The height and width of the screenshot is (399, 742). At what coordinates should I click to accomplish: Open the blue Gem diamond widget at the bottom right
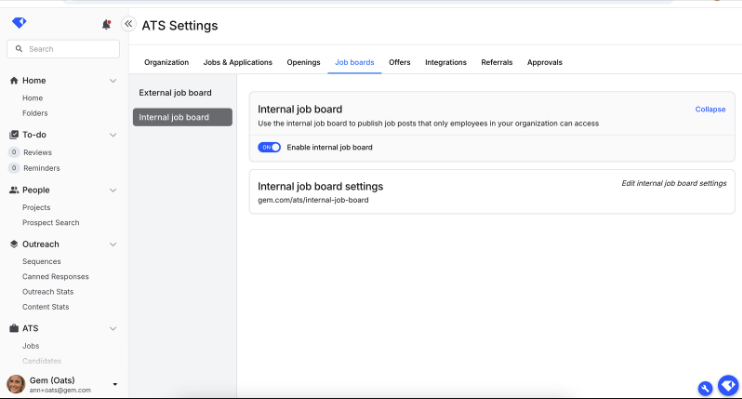[728, 386]
